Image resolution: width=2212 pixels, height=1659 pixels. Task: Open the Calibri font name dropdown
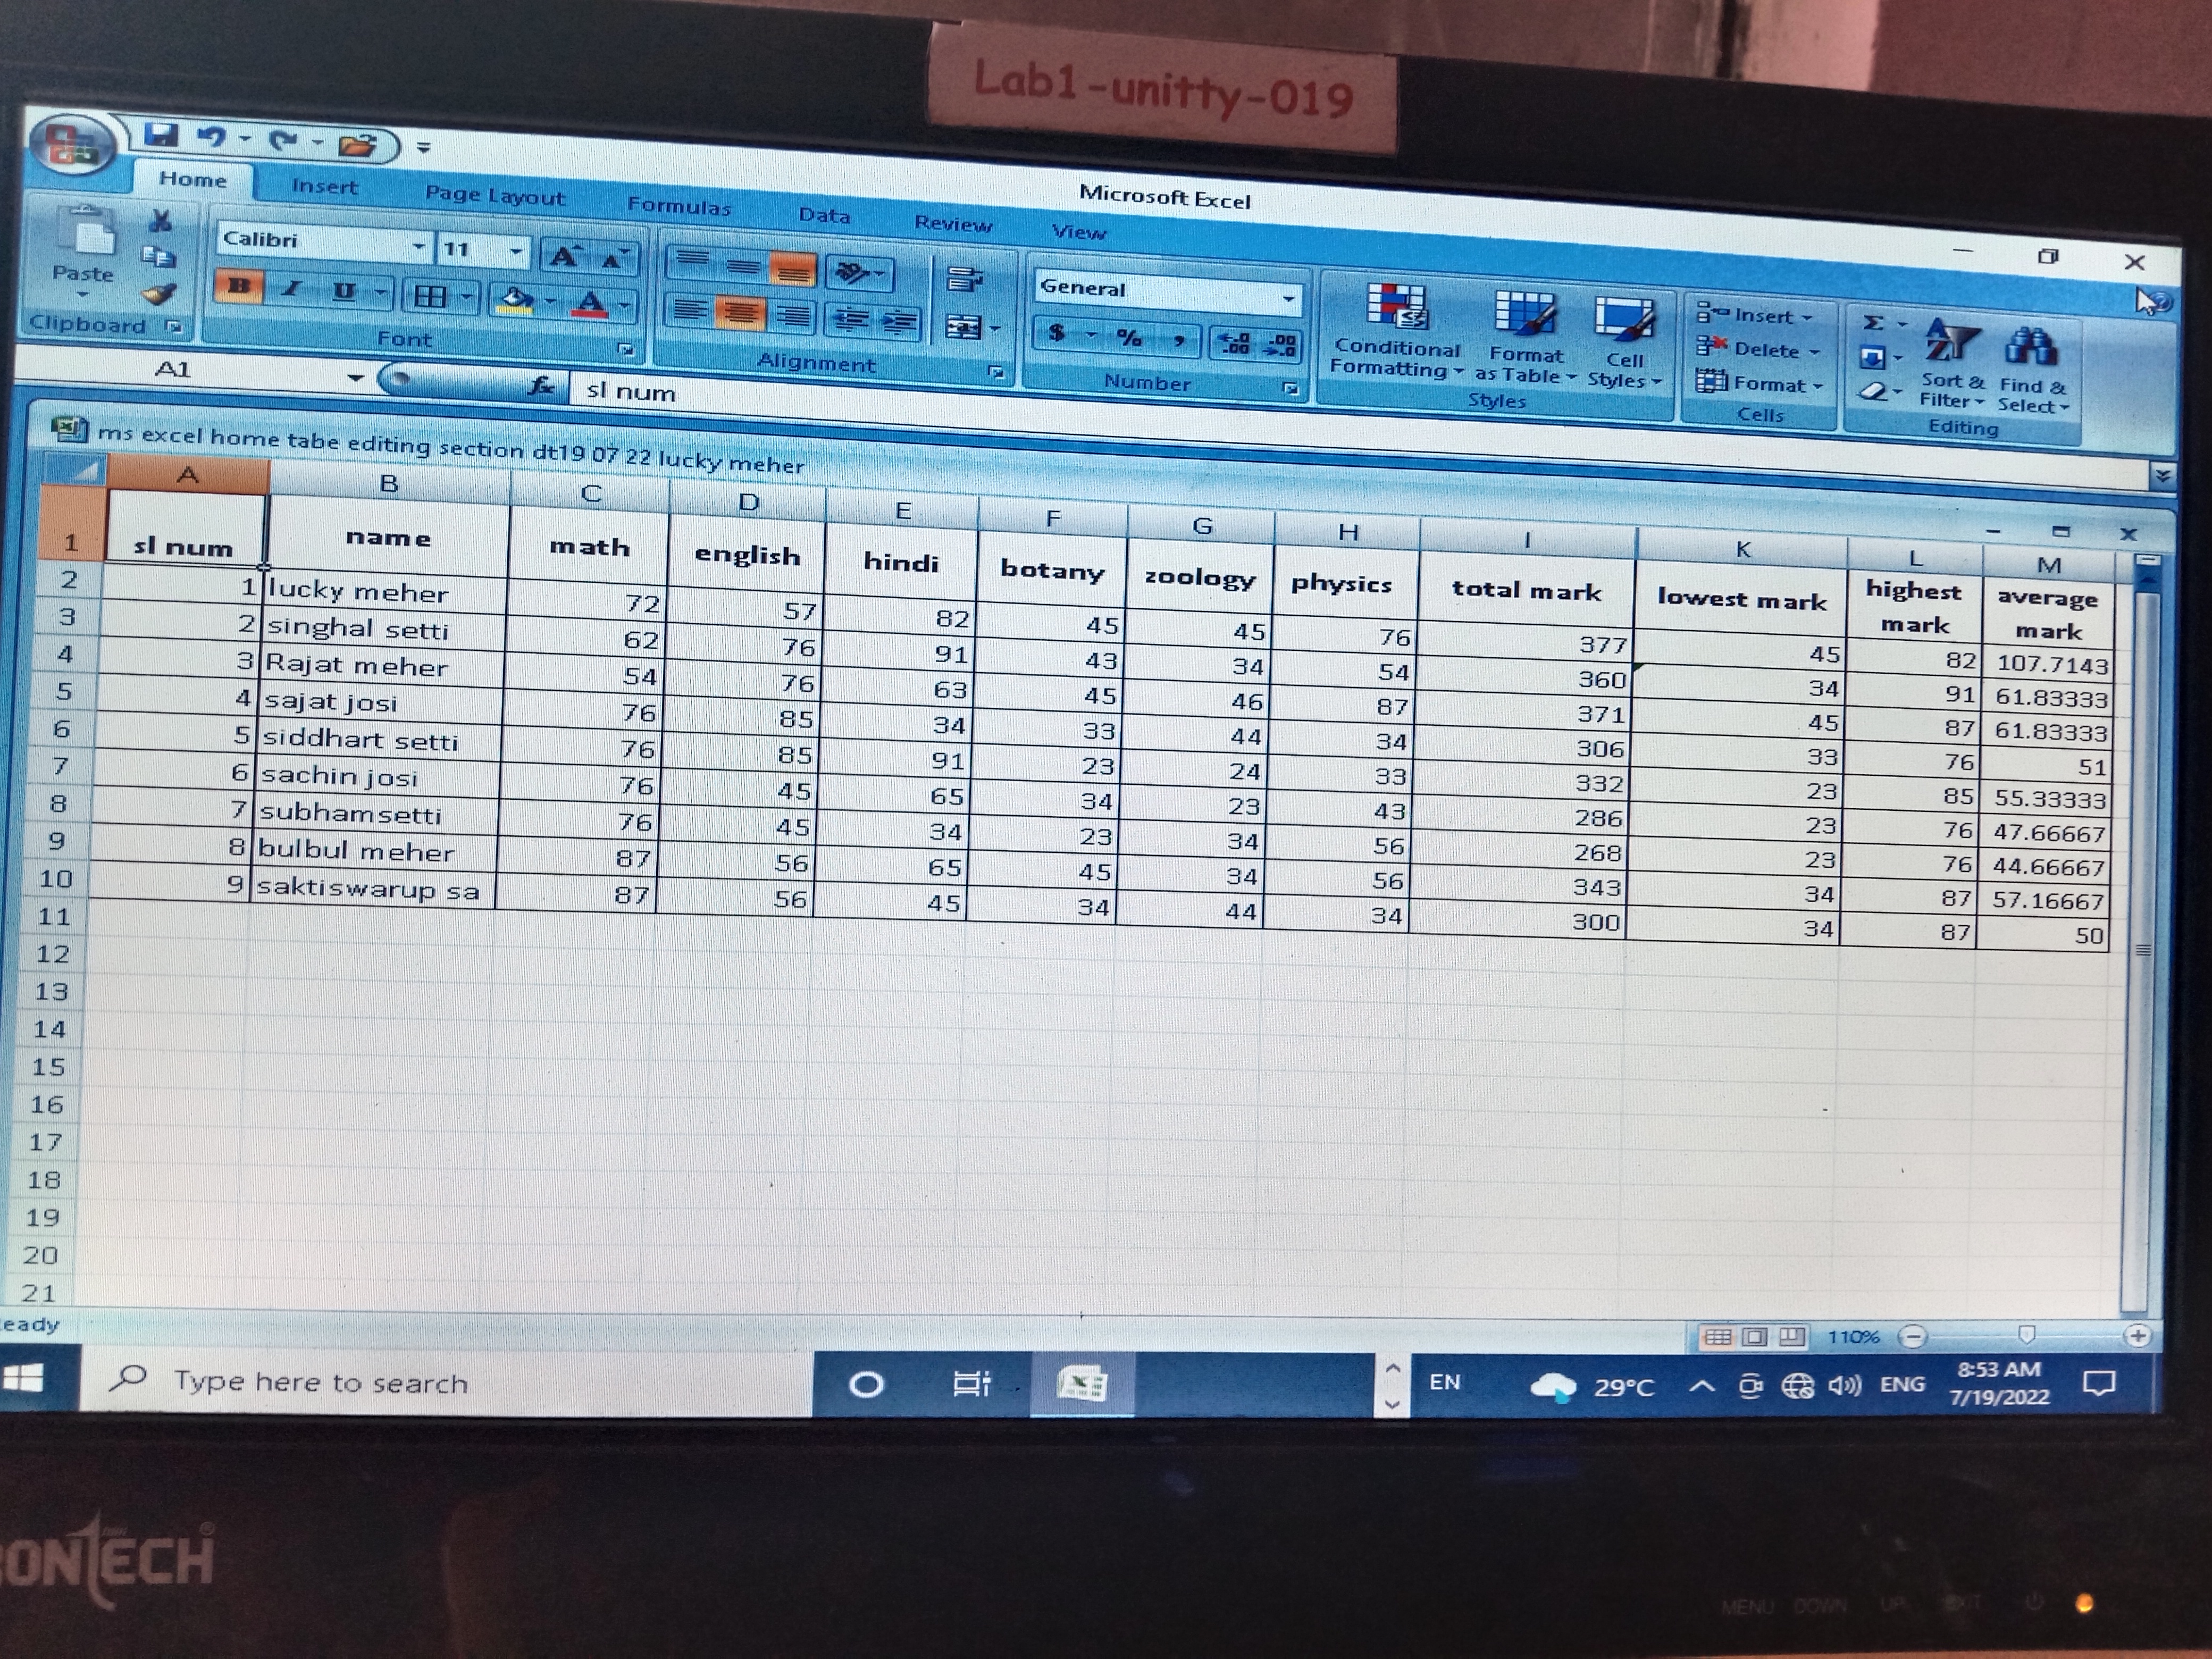(x=419, y=246)
